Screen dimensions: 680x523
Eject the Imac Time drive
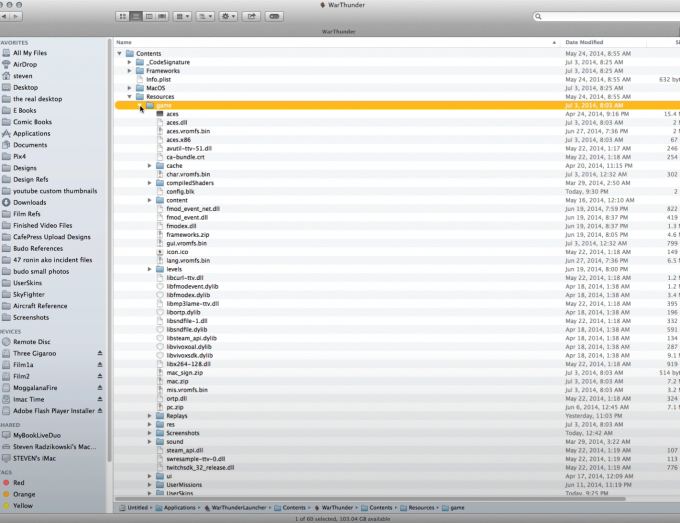pyautogui.click(x=100, y=399)
